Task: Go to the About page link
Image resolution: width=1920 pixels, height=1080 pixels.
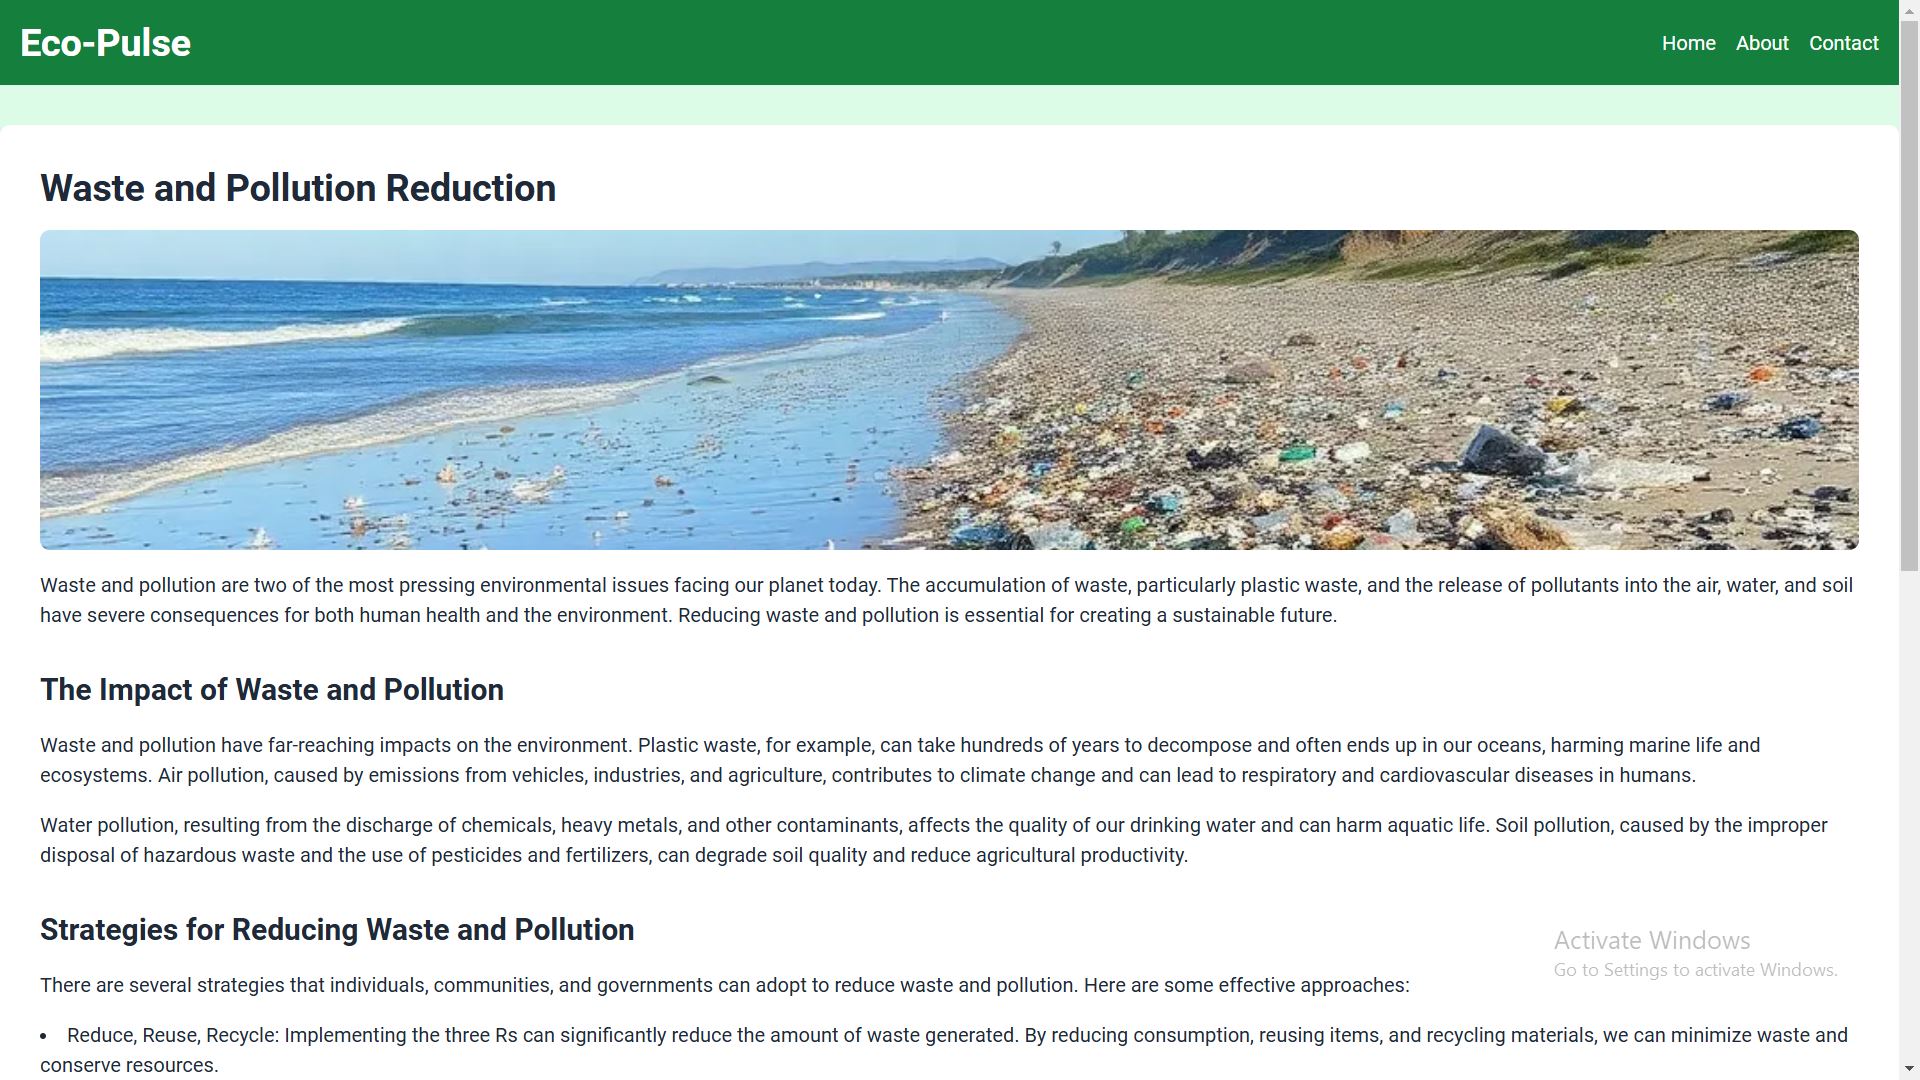Action: point(1761,43)
